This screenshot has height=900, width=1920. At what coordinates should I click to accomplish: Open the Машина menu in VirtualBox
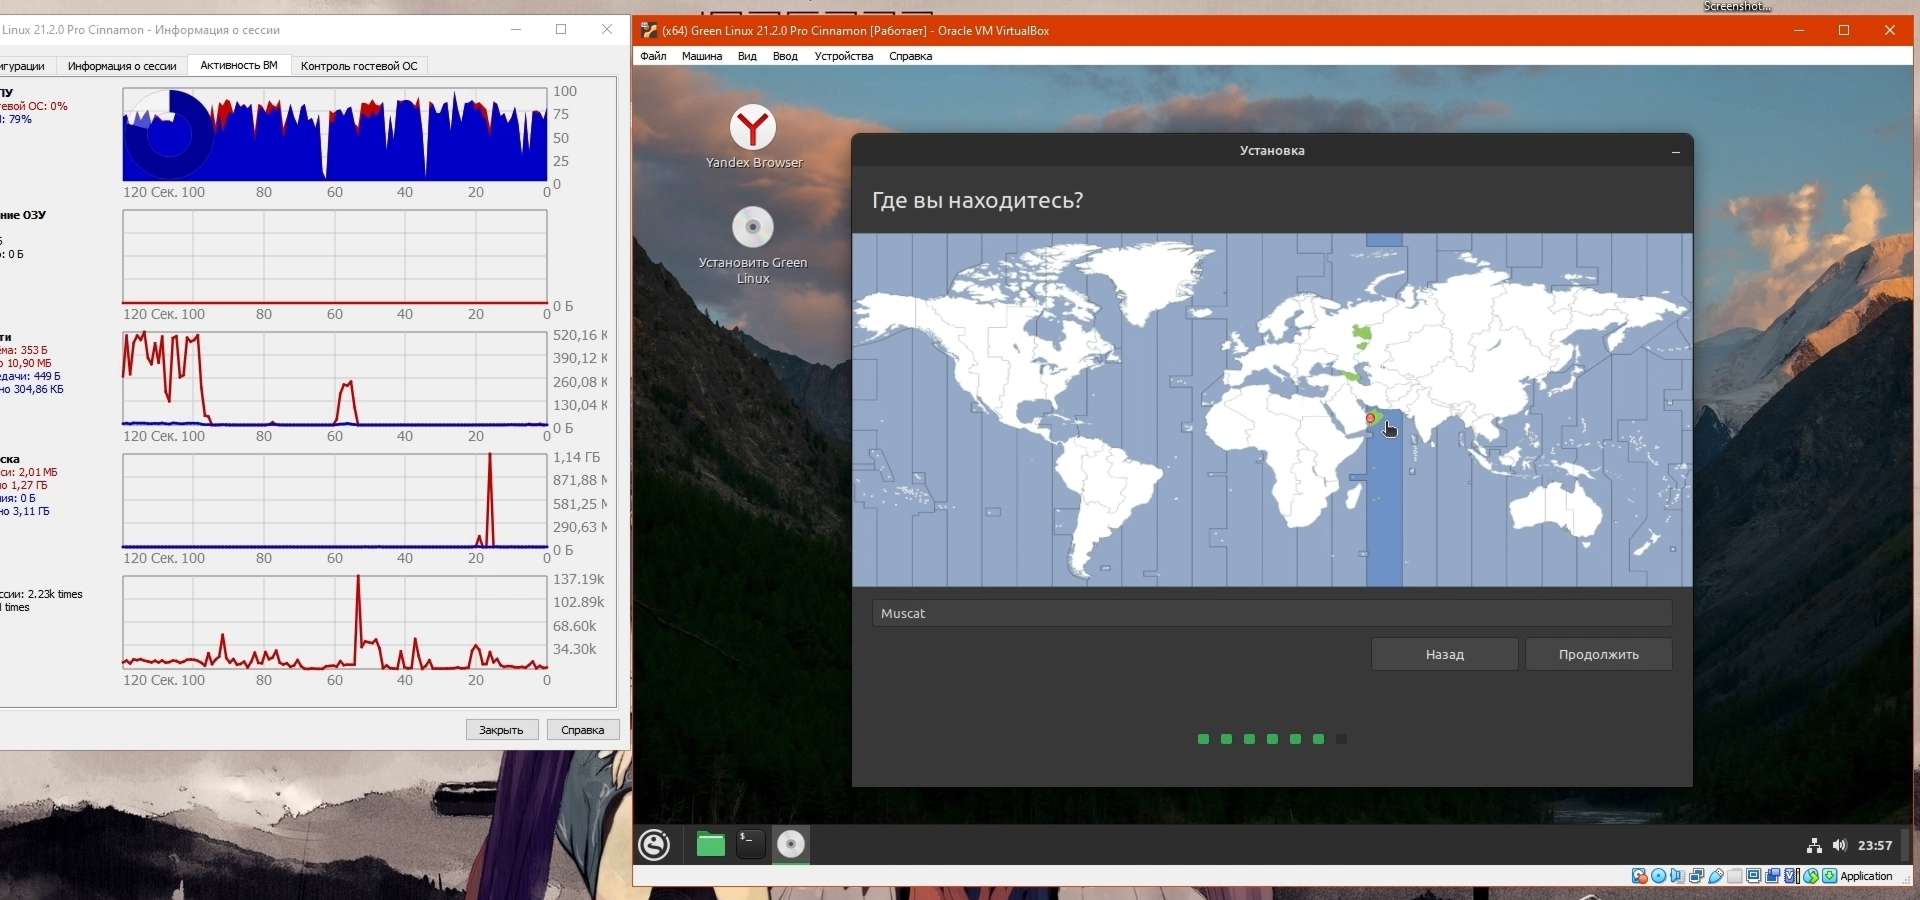point(702,56)
